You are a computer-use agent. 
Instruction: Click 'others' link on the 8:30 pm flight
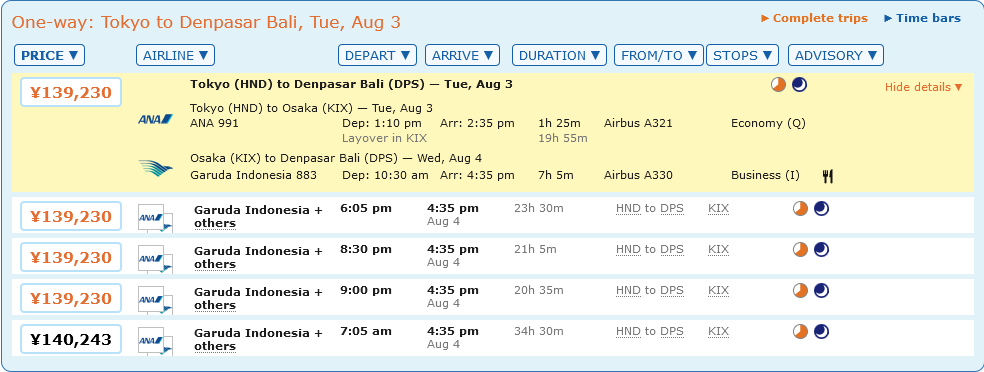[215, 264]
